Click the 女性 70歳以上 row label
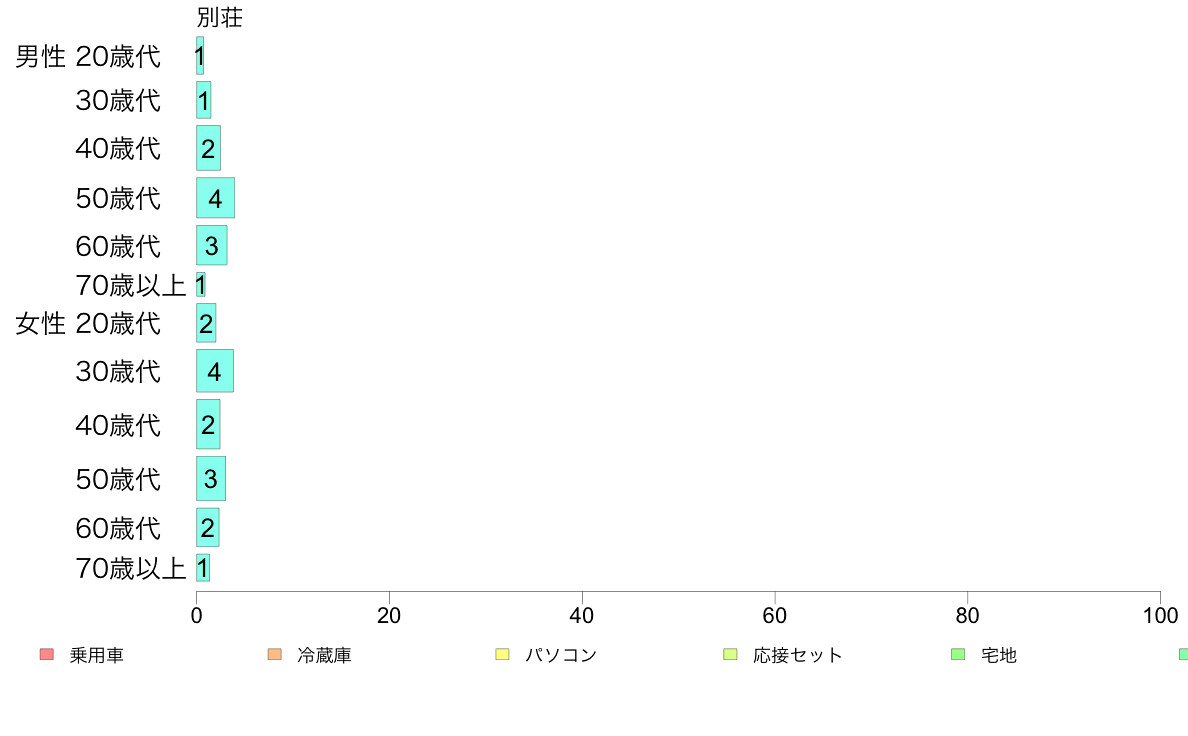The width and height of the screenshot is (1188, 736). [130, 568]
